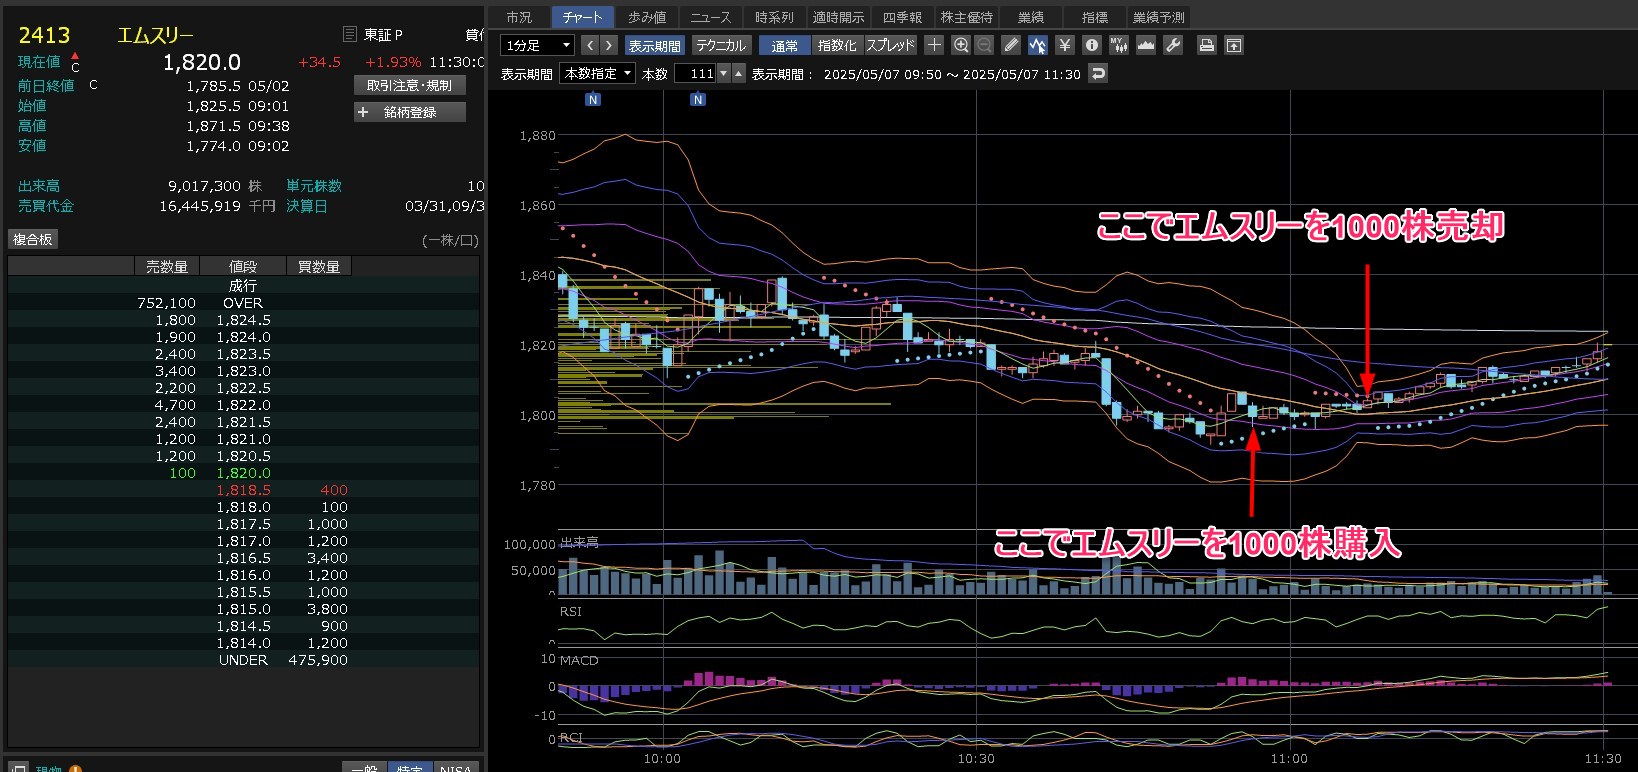Click the document icon beside 東証 P
Viewport: 1638px width, 772px height.
[x=349, y=34]
